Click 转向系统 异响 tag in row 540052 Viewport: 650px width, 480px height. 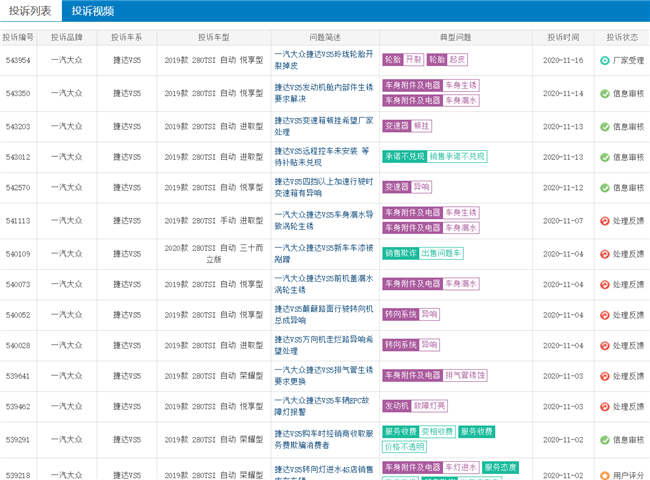(411, 314)
